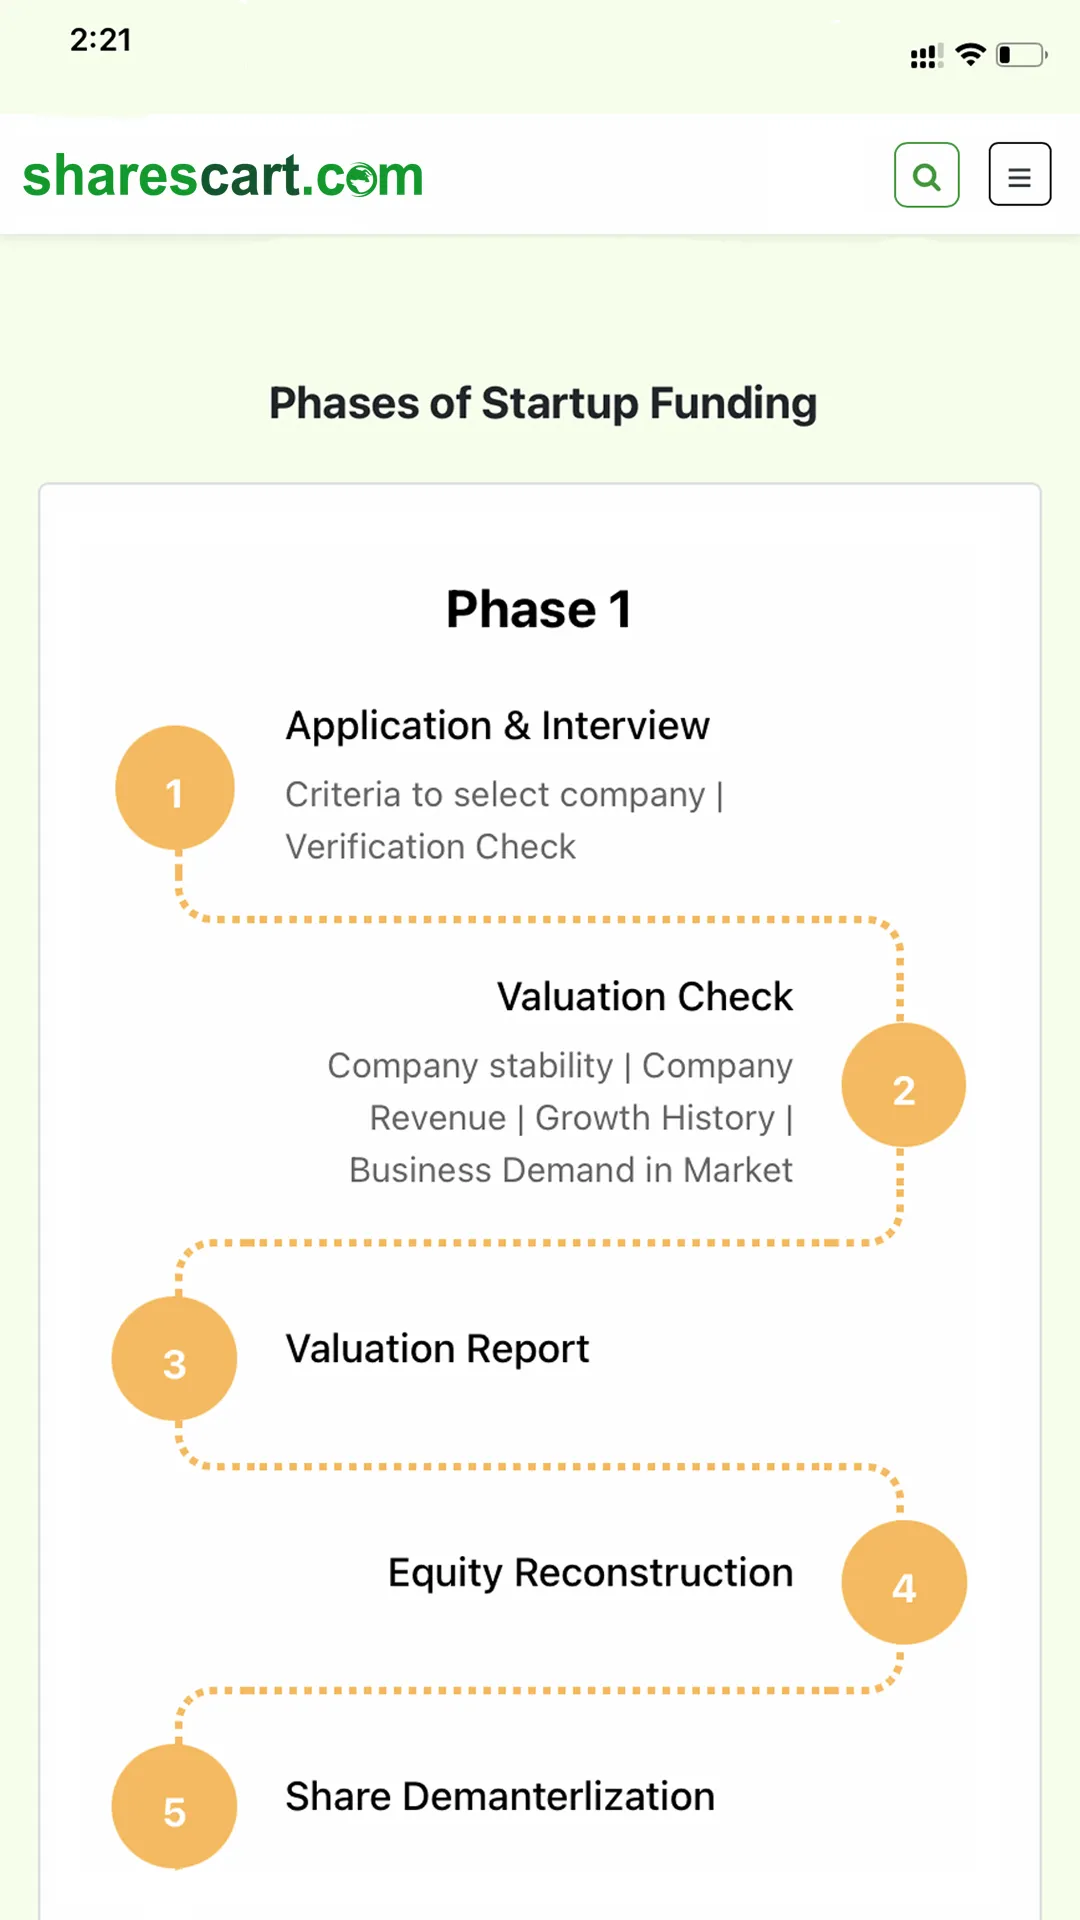Image resolution: width=1080 pixels, height=1920 pixels.
Task: Select step circle number 4
Action: coord(904,1582)
